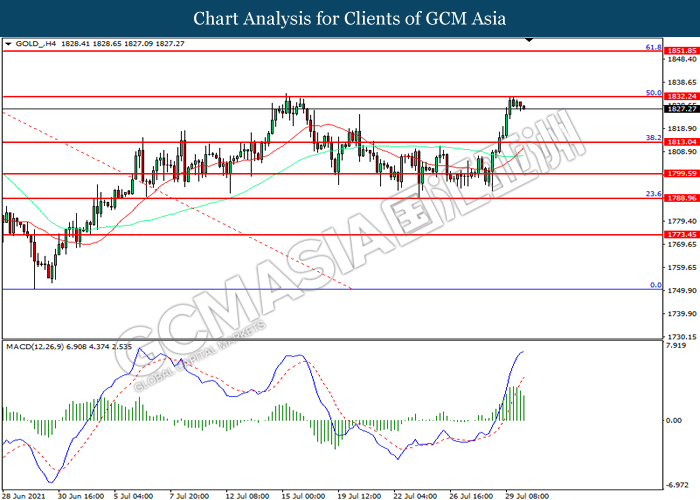Click the MACD 0.00 zero level value
Viewport: 700px width, 500px height.
coord(674,420)
